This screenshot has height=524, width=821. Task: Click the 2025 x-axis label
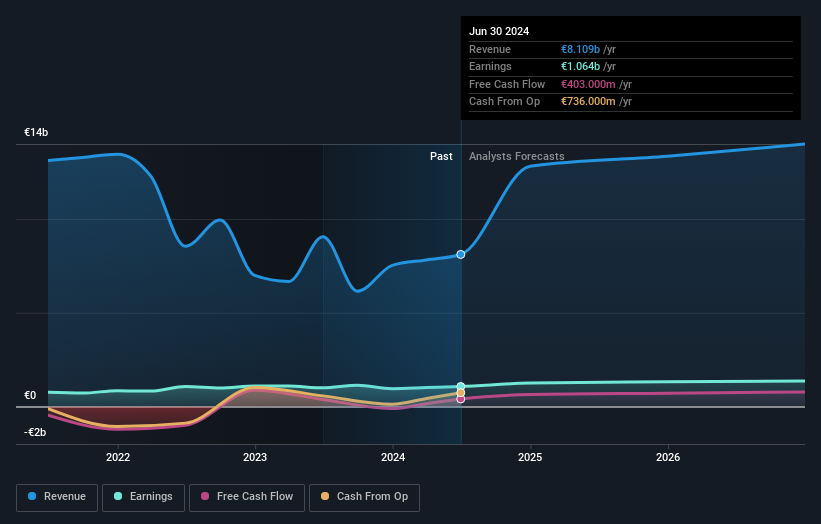click(x=530, y=457)
